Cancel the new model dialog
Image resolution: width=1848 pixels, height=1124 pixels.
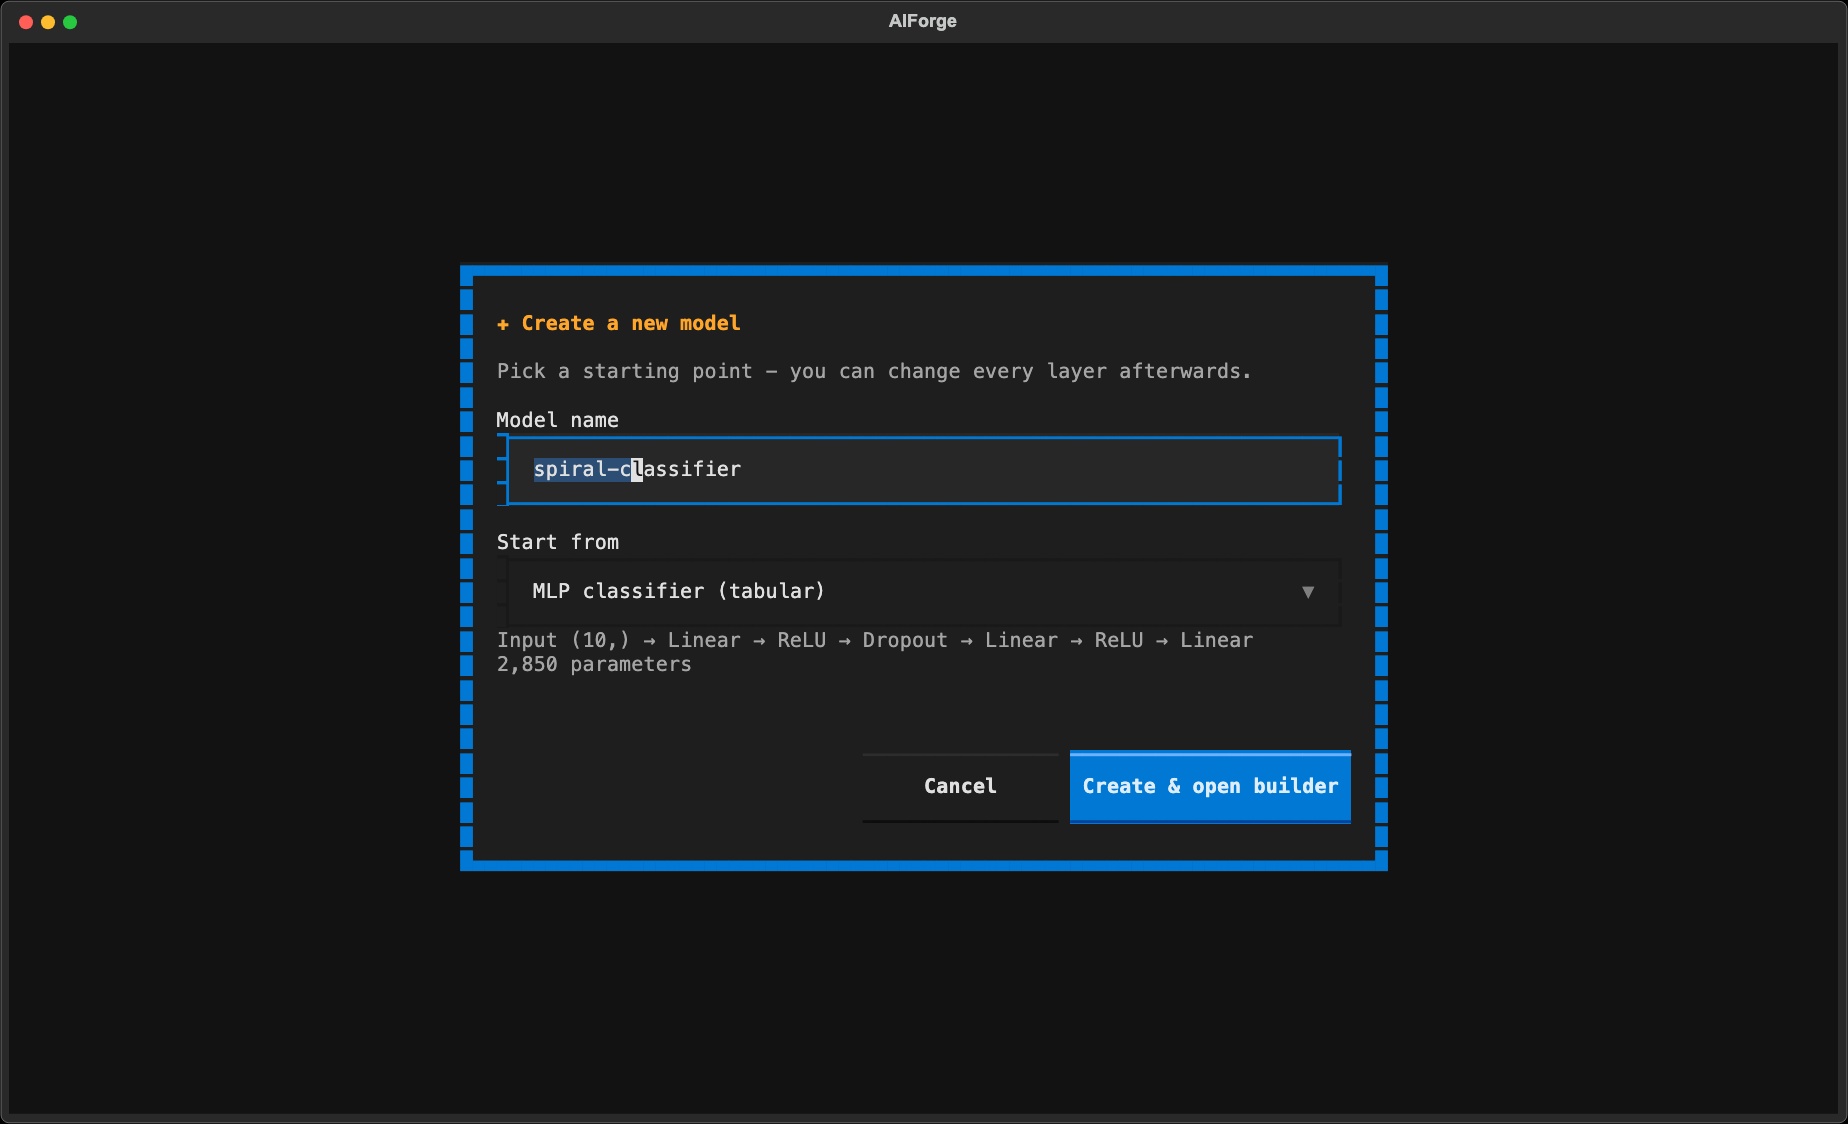pos(960,787)
